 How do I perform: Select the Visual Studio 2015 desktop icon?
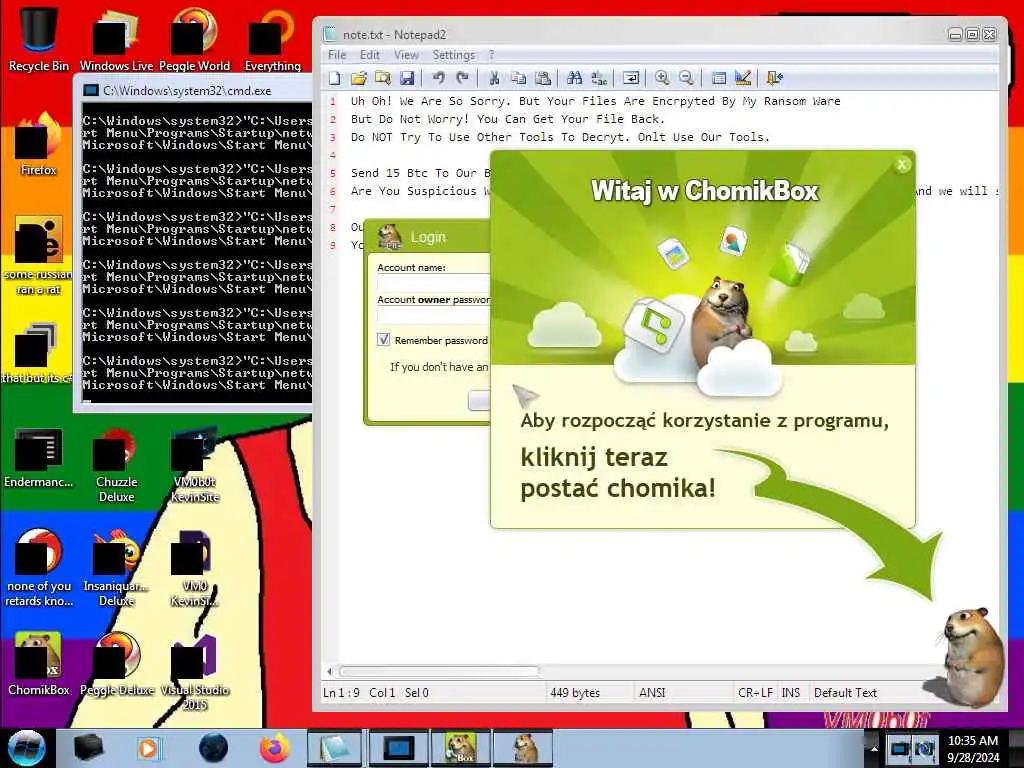click(x=195, y=671)
